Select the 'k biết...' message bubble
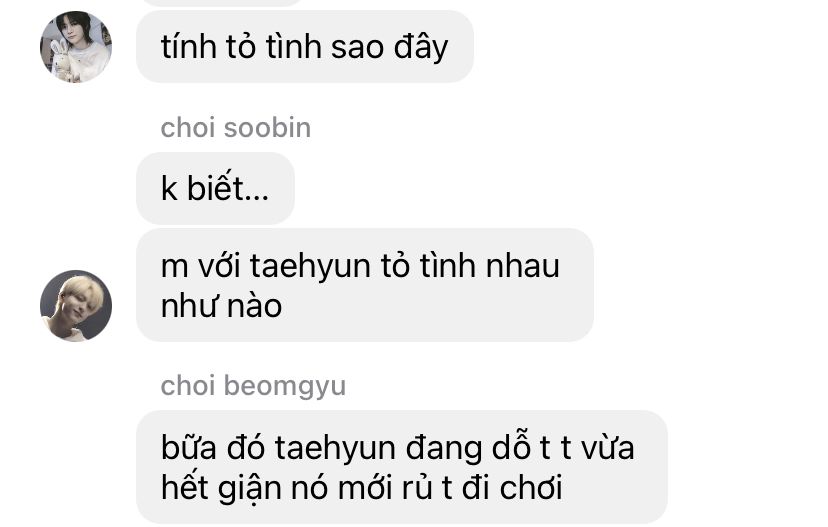This screenshot has height=527, width=828. (215, 189)
